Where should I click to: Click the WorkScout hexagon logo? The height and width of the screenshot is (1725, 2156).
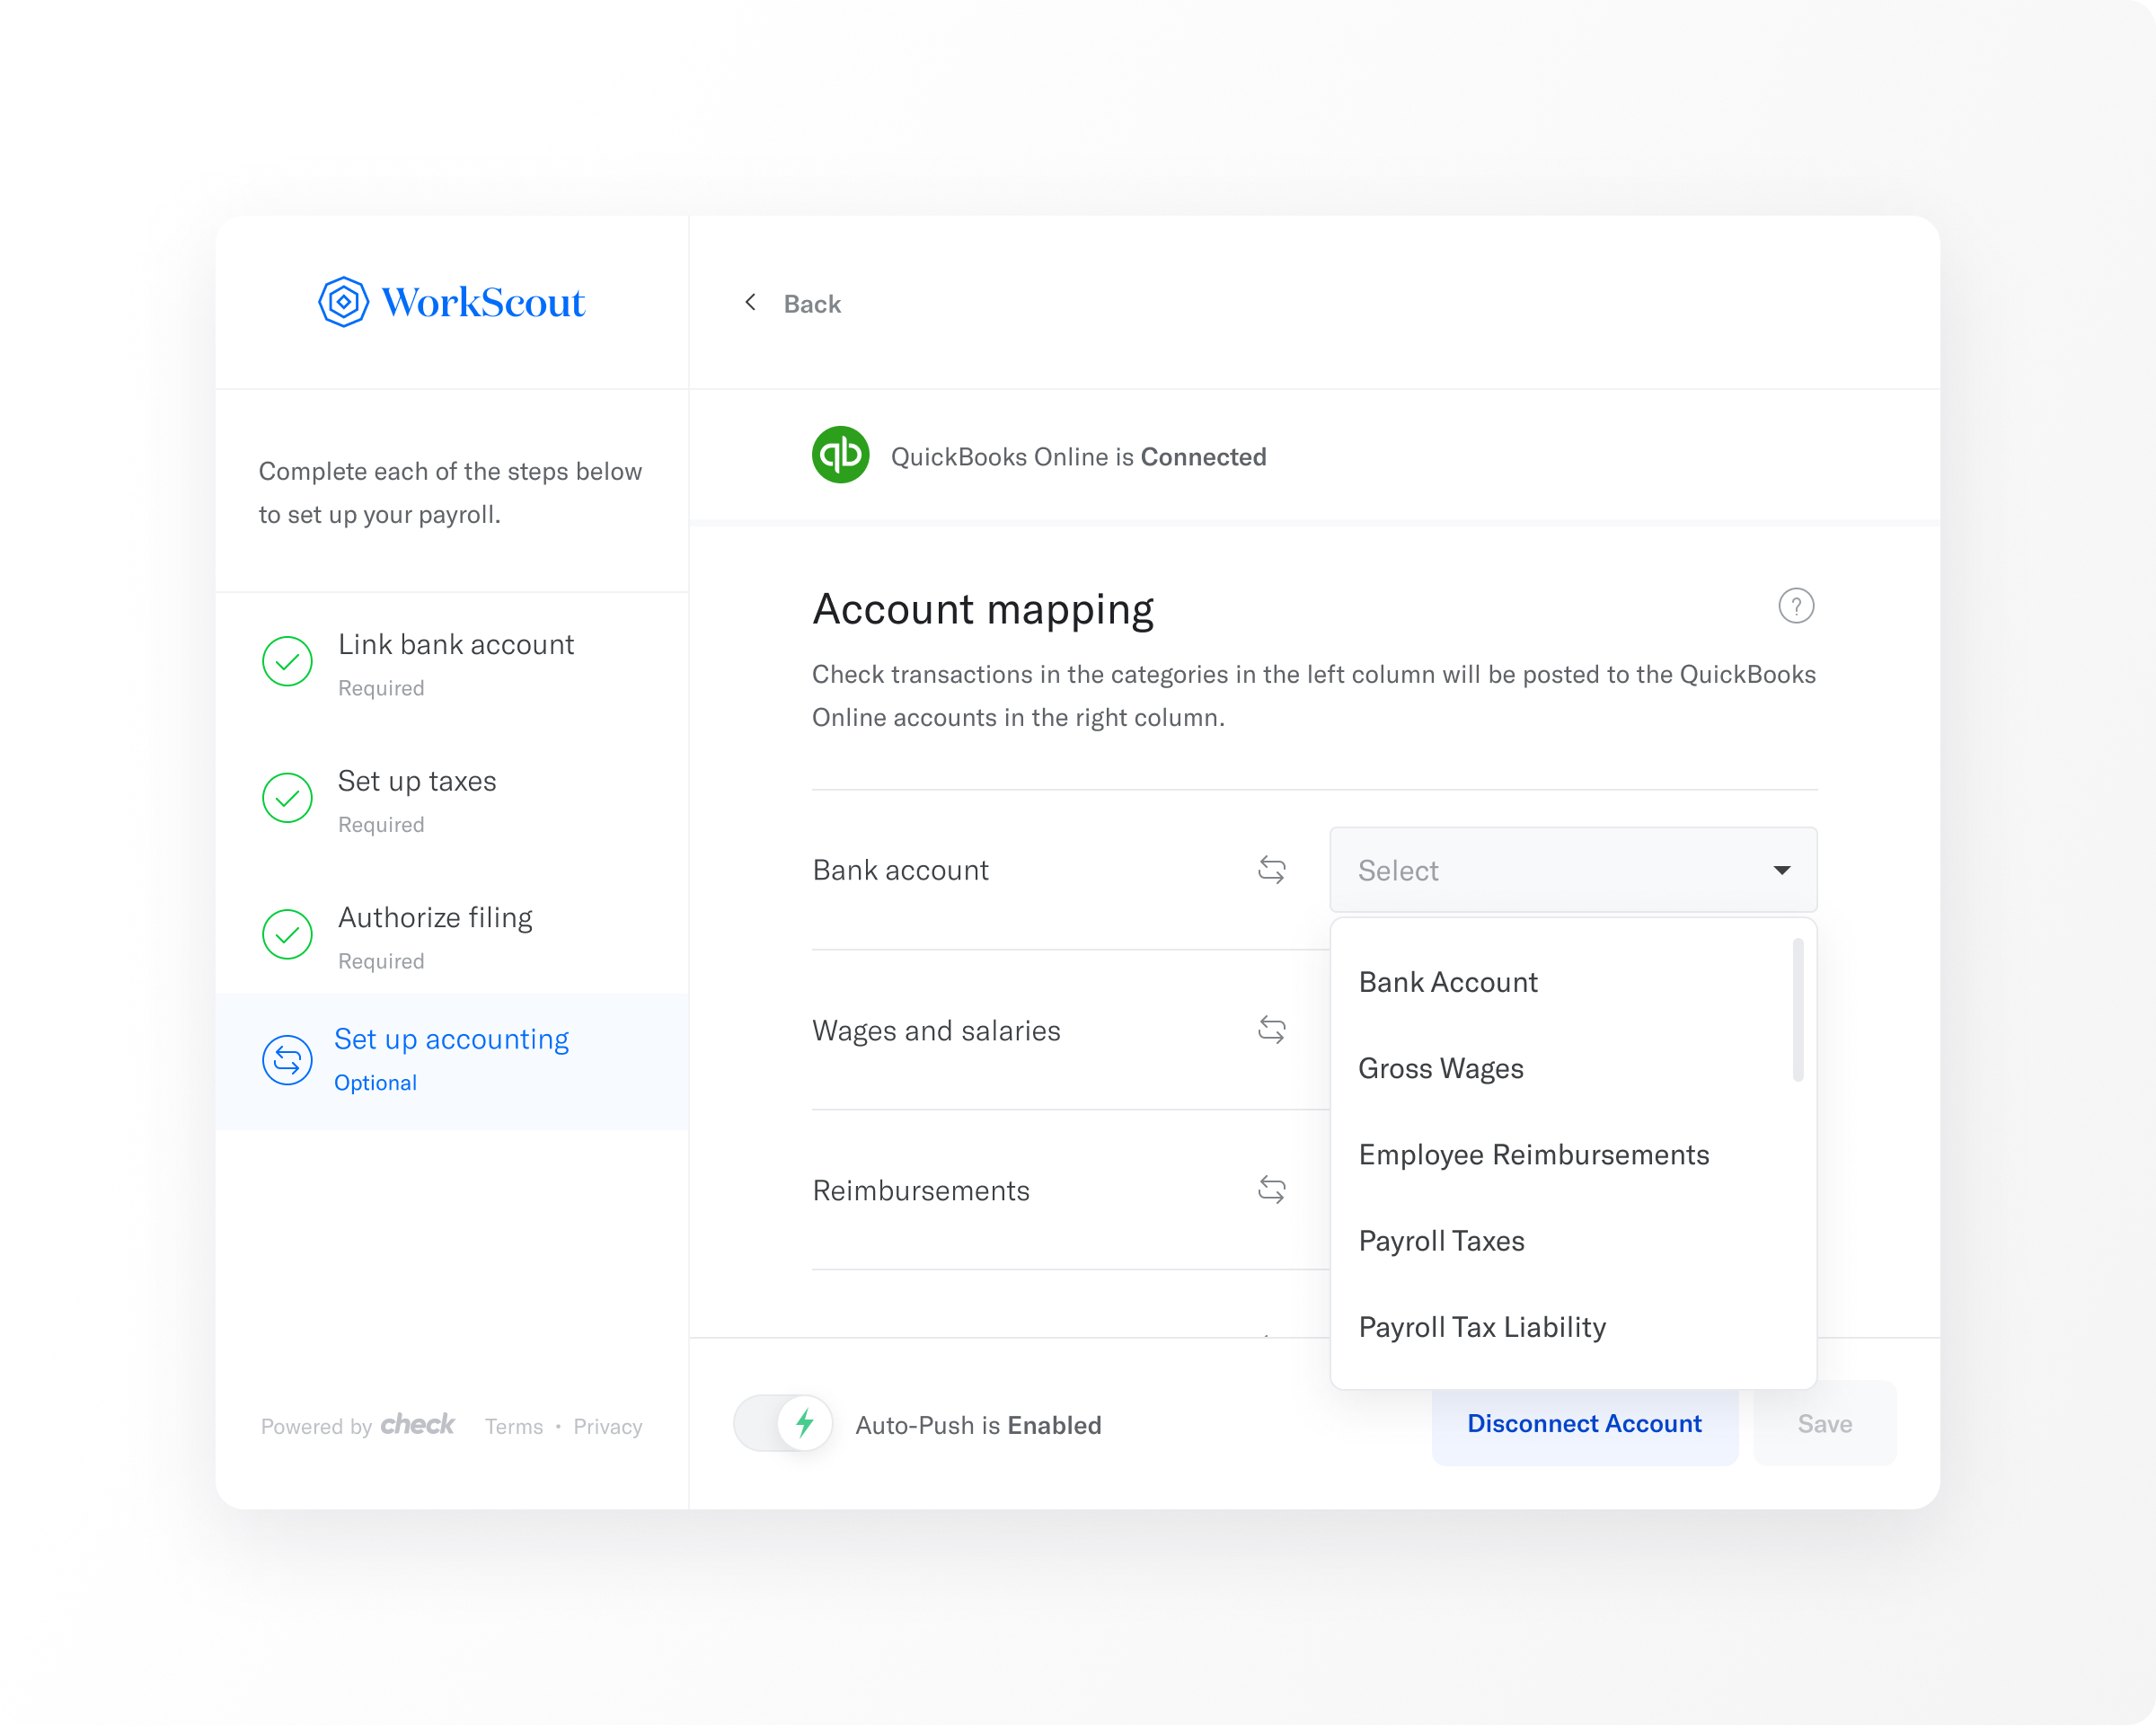click(343, 302)
